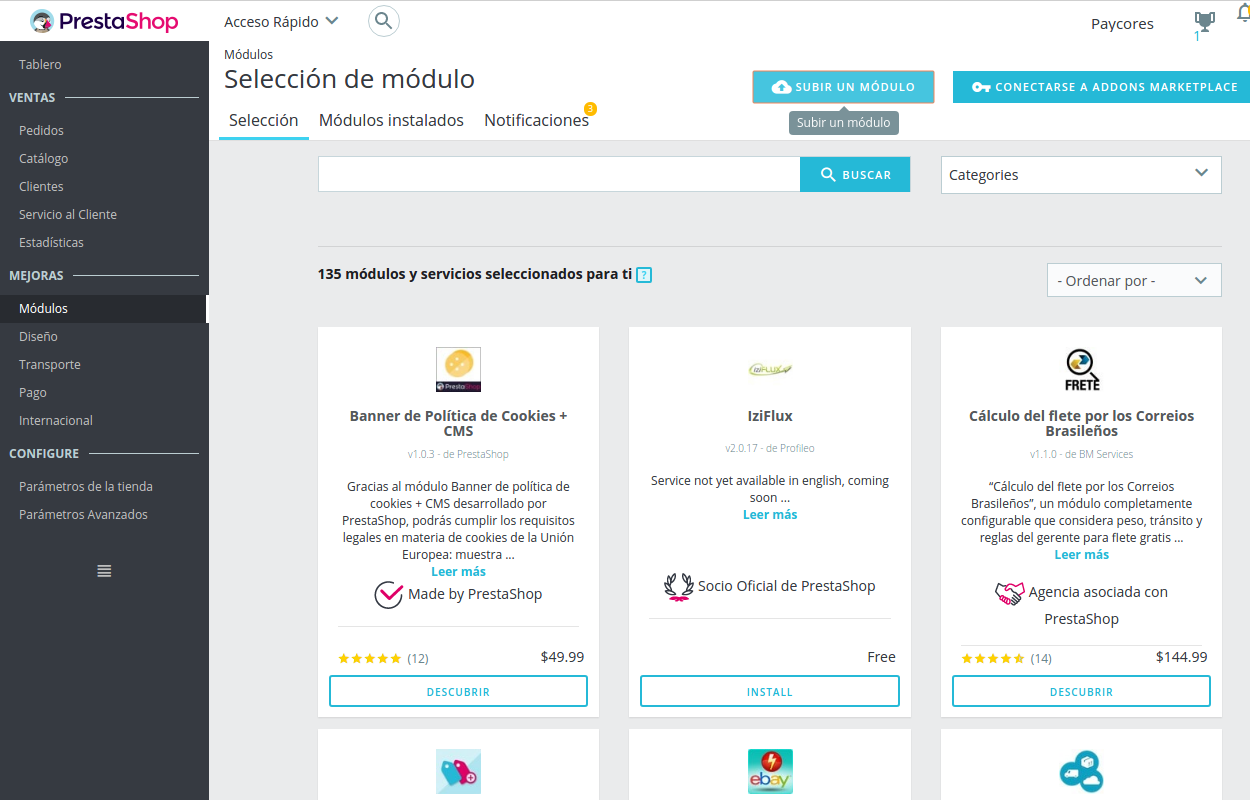Click Leer más on Cálculo del flete module
This screenshot has width=1250, height=800.
[1082, 554]
